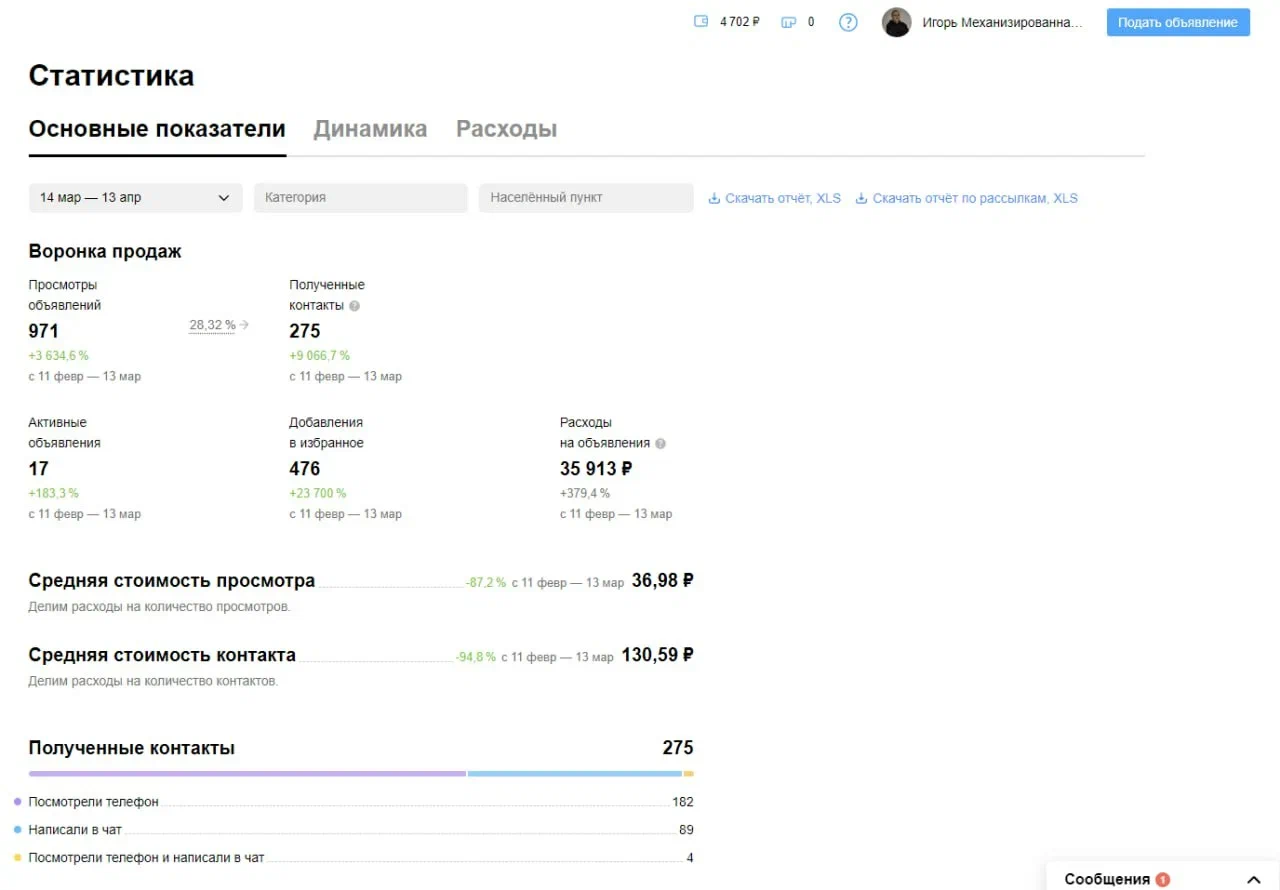
Task: Click the +23 700 % favorites change
Action: pos(318,493)
